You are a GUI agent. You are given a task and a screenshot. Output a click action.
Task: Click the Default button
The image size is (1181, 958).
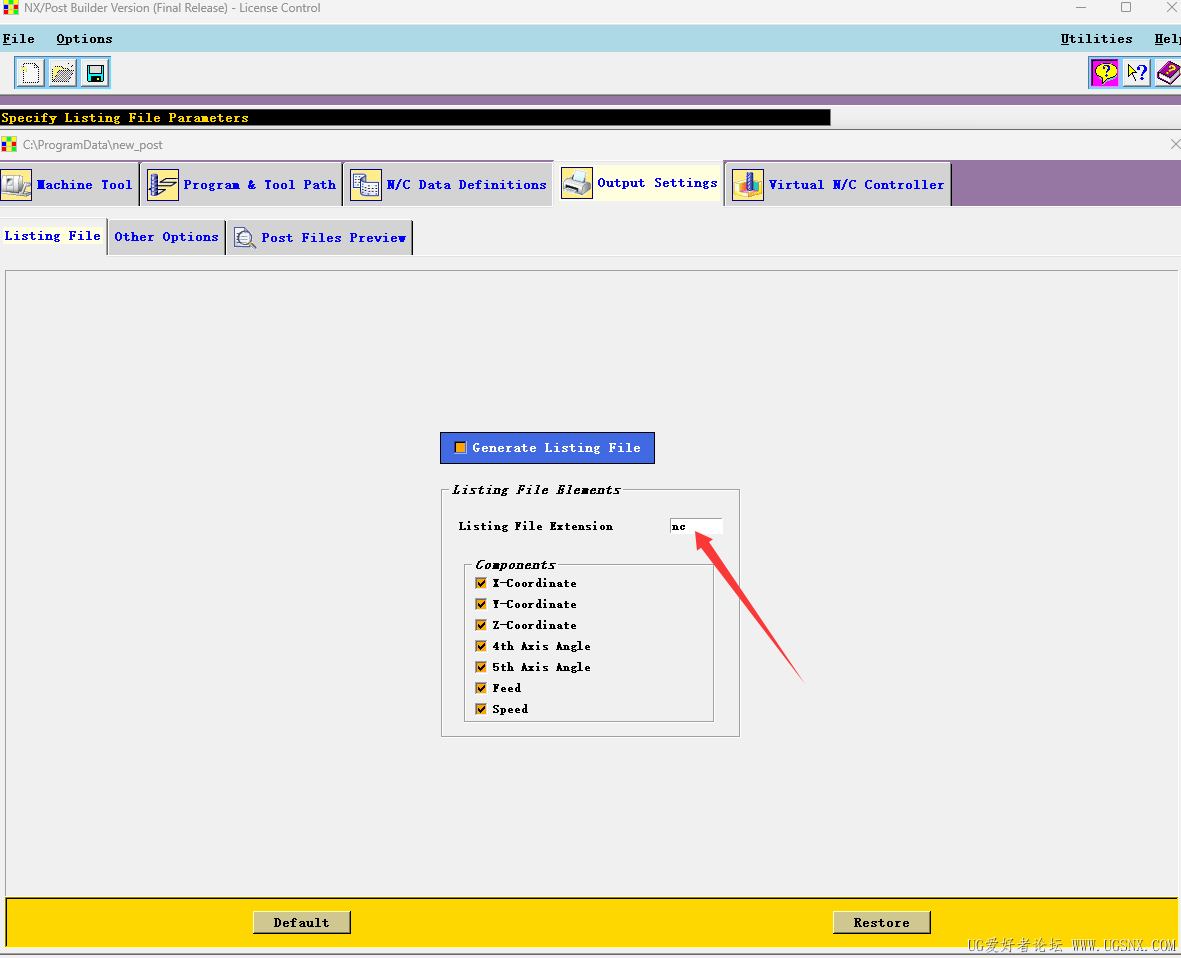tap(301, 923)
